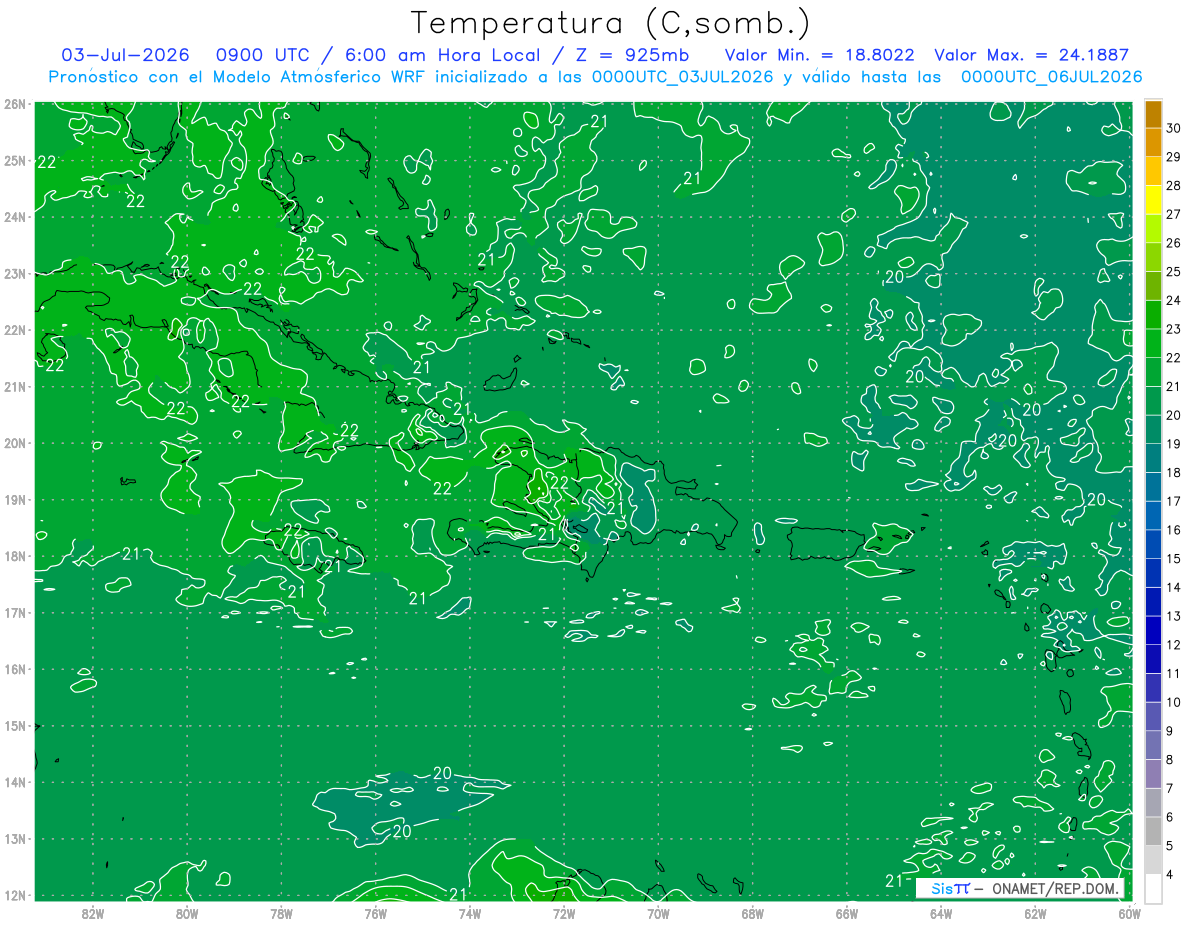Image resolution: width=1200 pixels, height=927 pixels.
Task: Click latitude axis label "24N"
Action: (15, 217)
